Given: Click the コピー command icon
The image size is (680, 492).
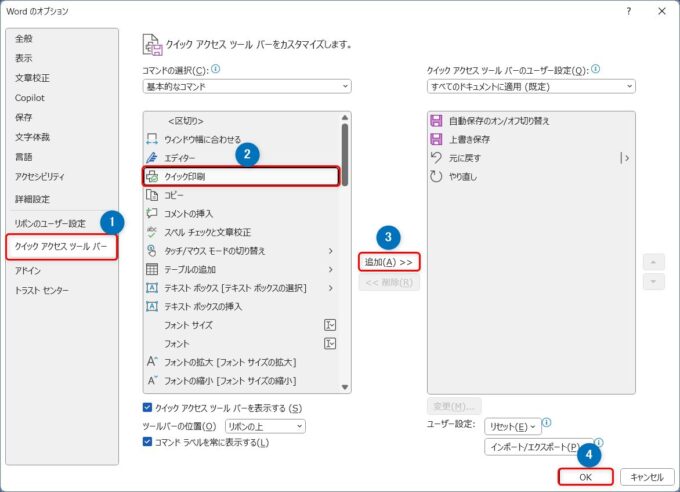Looking at the screenshot, I should pyautogui.click(x=152, y=195).
